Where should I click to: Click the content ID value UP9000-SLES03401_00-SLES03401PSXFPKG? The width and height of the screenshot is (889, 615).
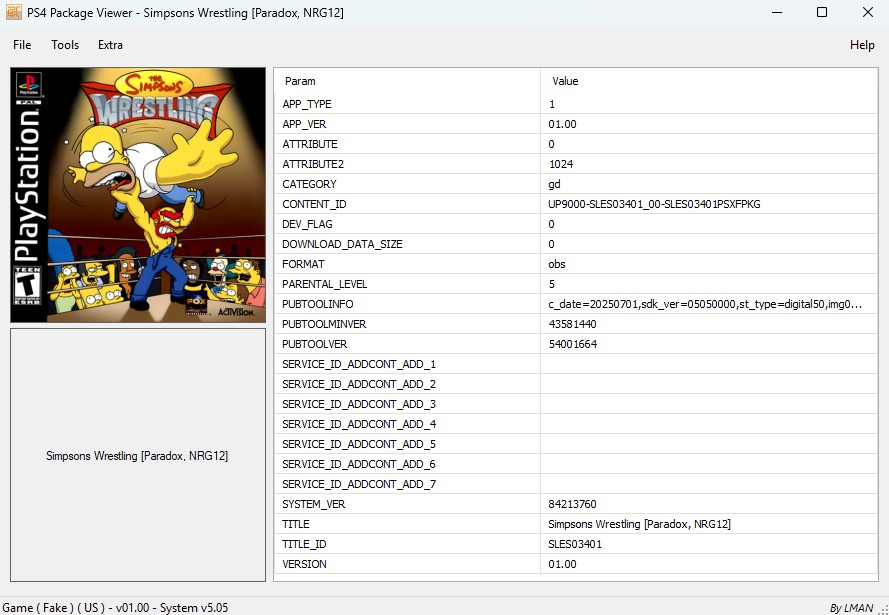pyautogui.click(x=654, y=204)
